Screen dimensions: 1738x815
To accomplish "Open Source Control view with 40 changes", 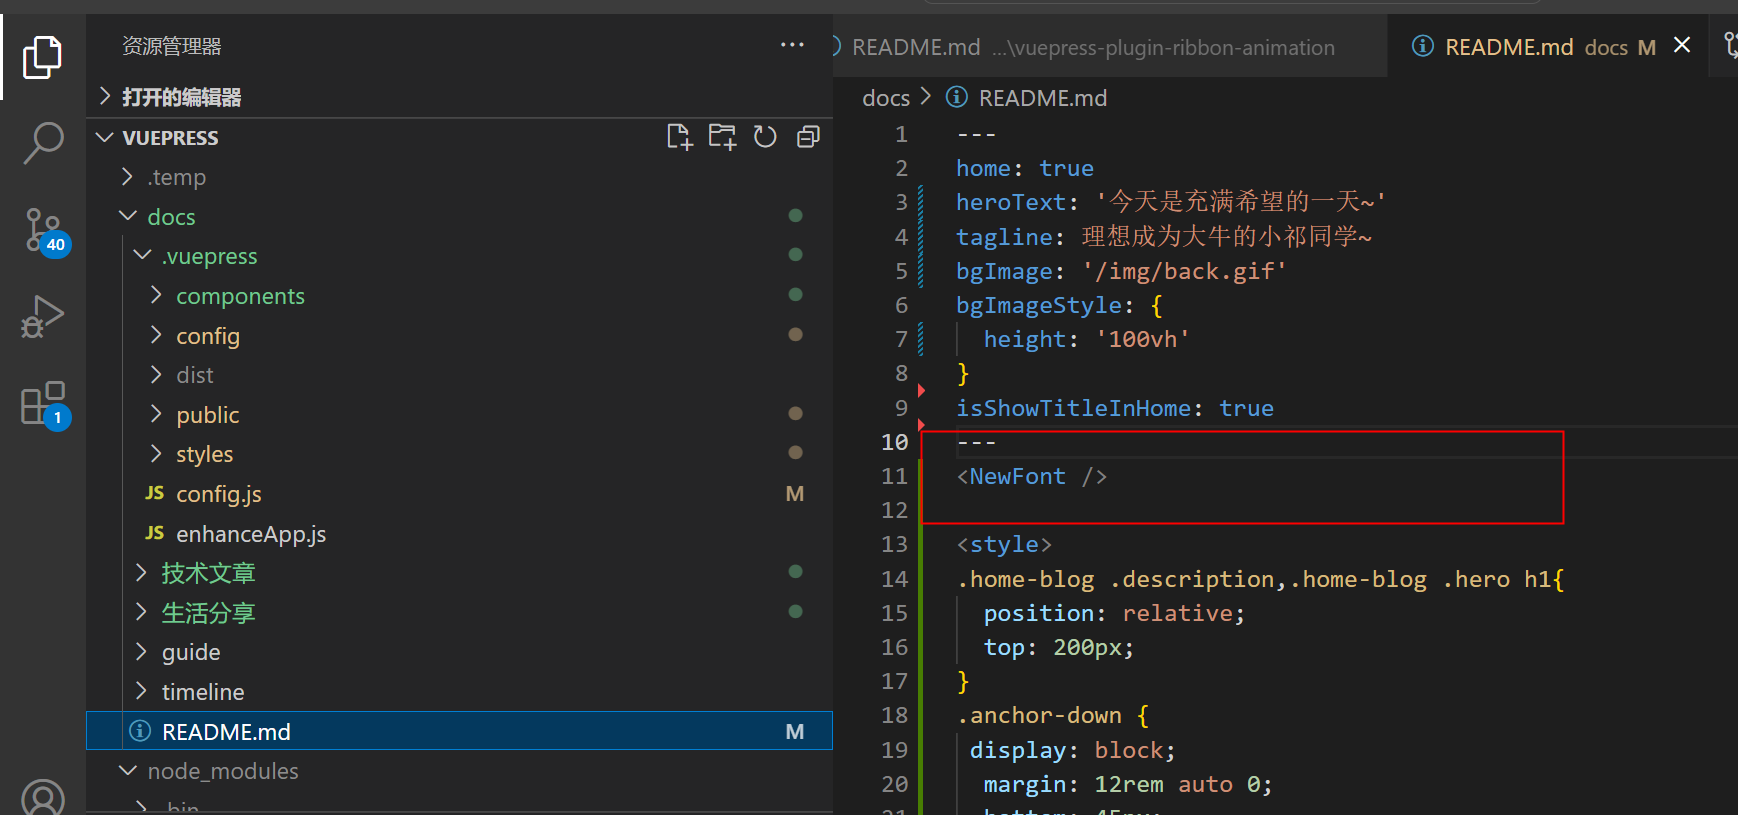I will [x=45, y=232].
